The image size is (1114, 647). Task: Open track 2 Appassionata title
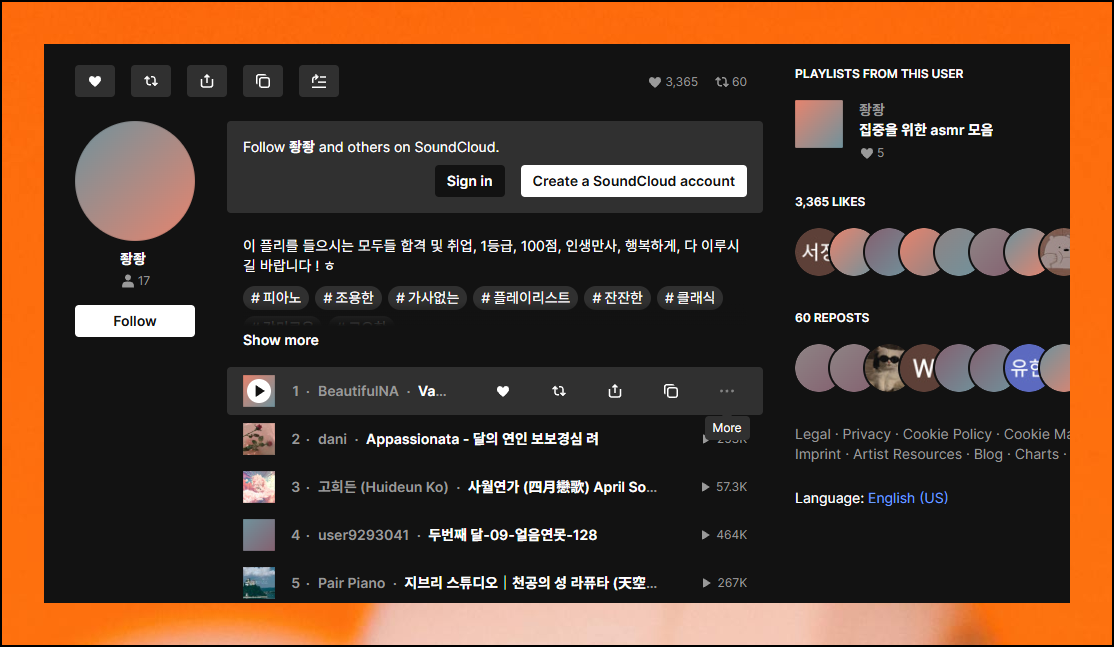482,439
